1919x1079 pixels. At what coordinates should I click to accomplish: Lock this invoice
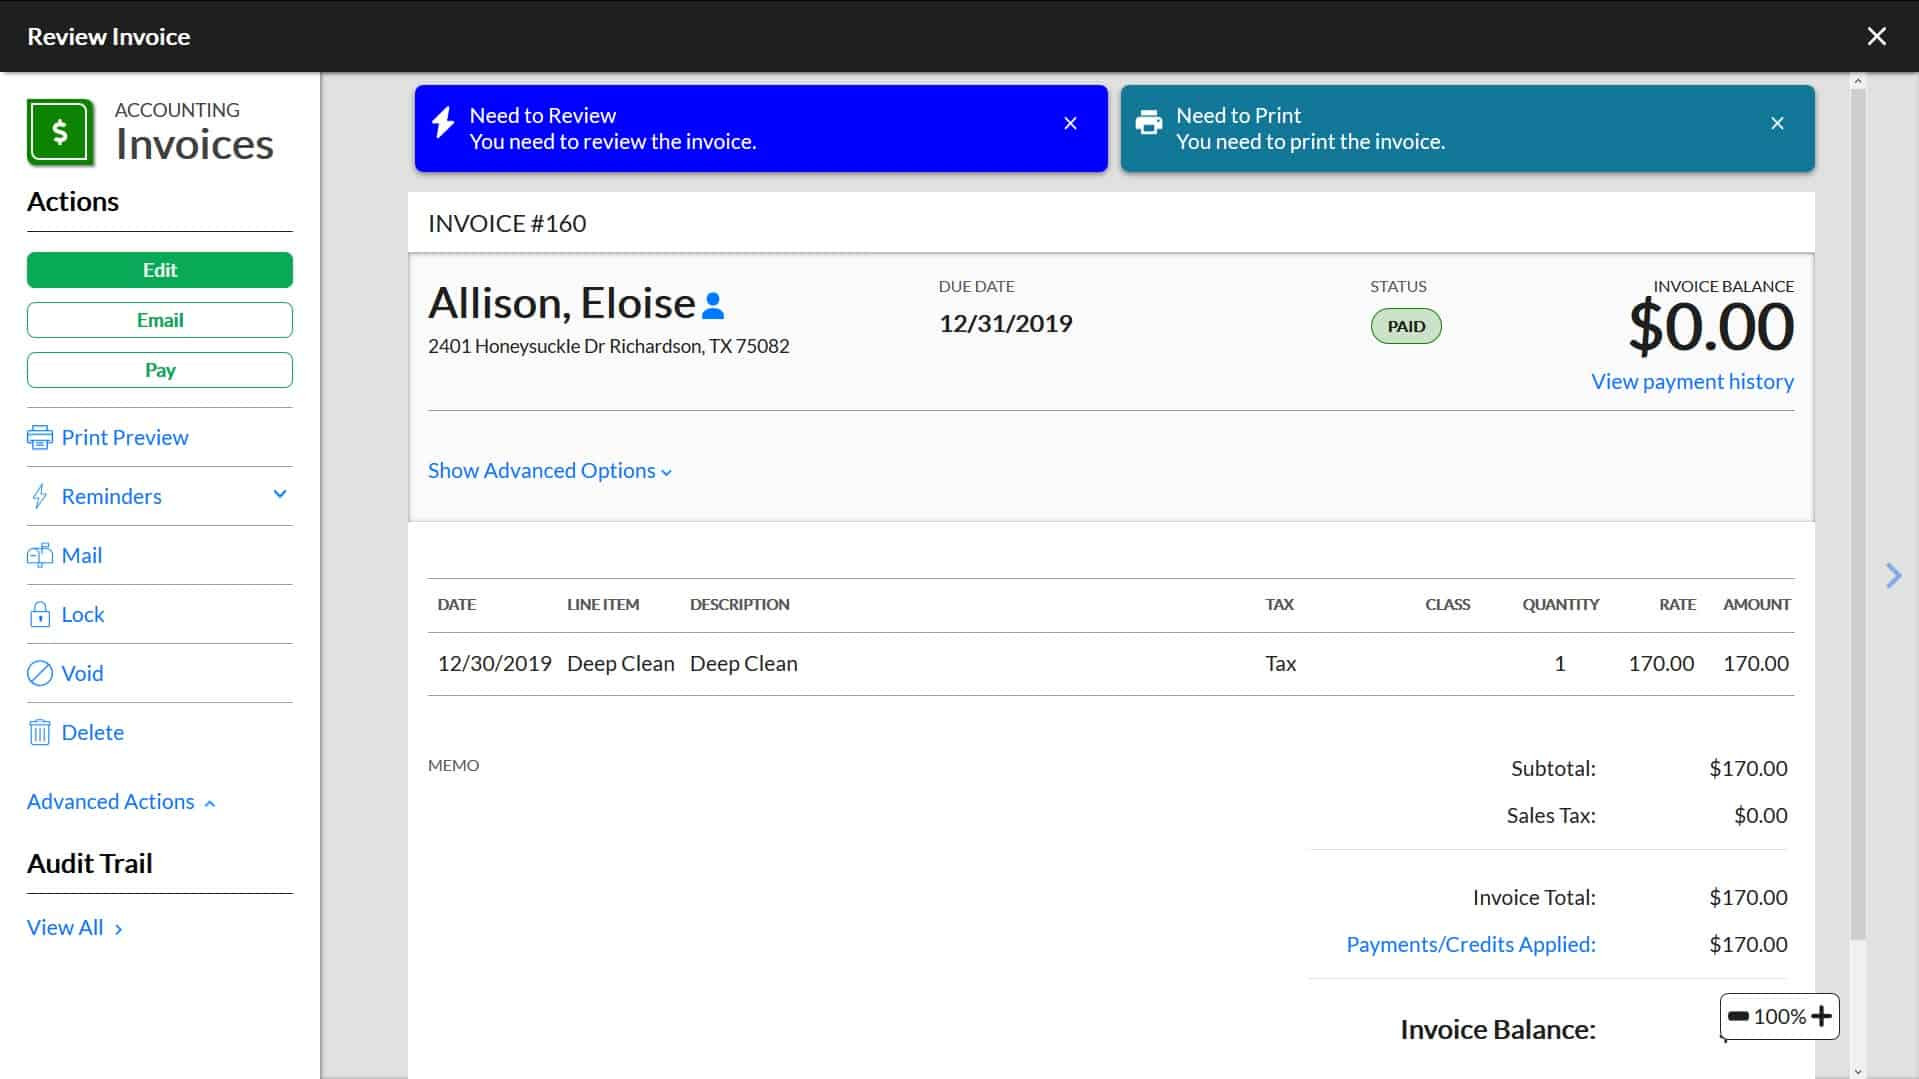pyautogui.click(x=83, y=614)
